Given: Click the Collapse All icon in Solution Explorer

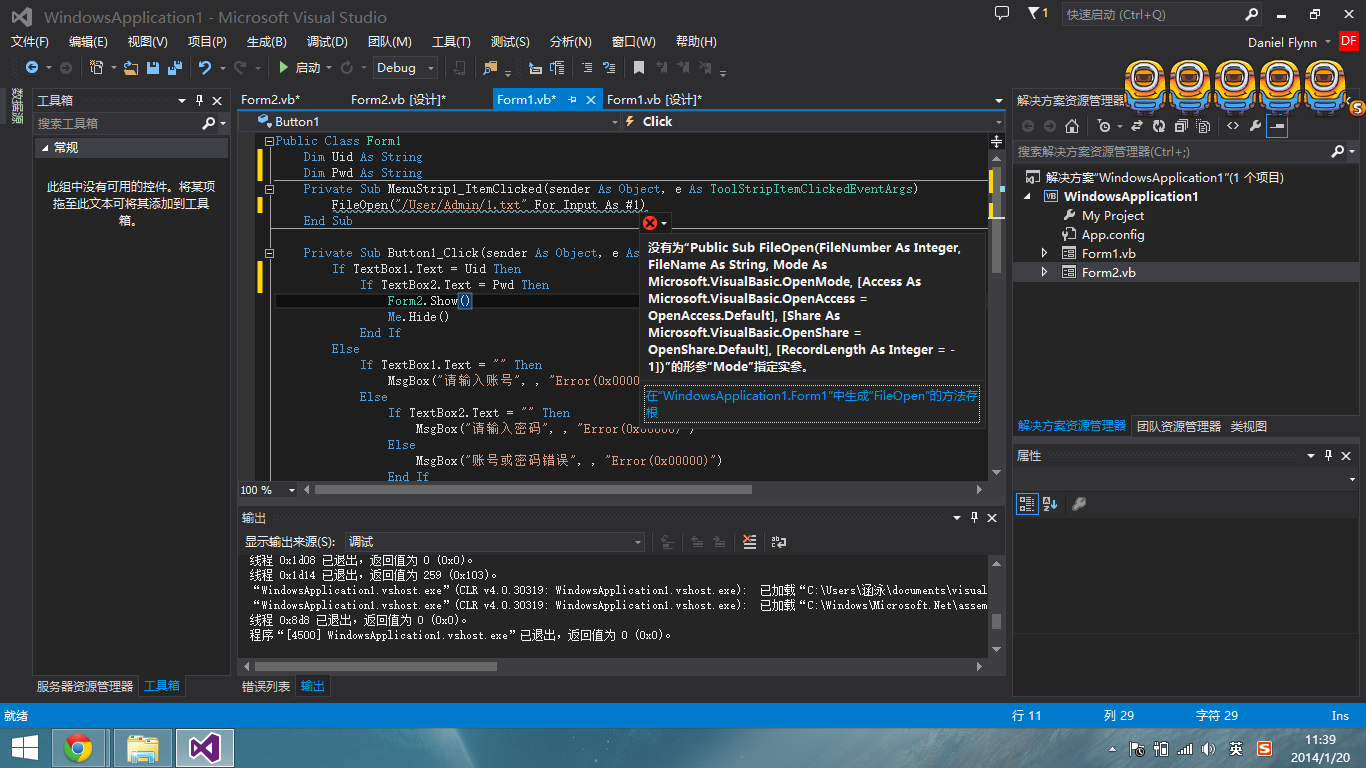Looking at the screenshot, I should [x=1181, y=126].
